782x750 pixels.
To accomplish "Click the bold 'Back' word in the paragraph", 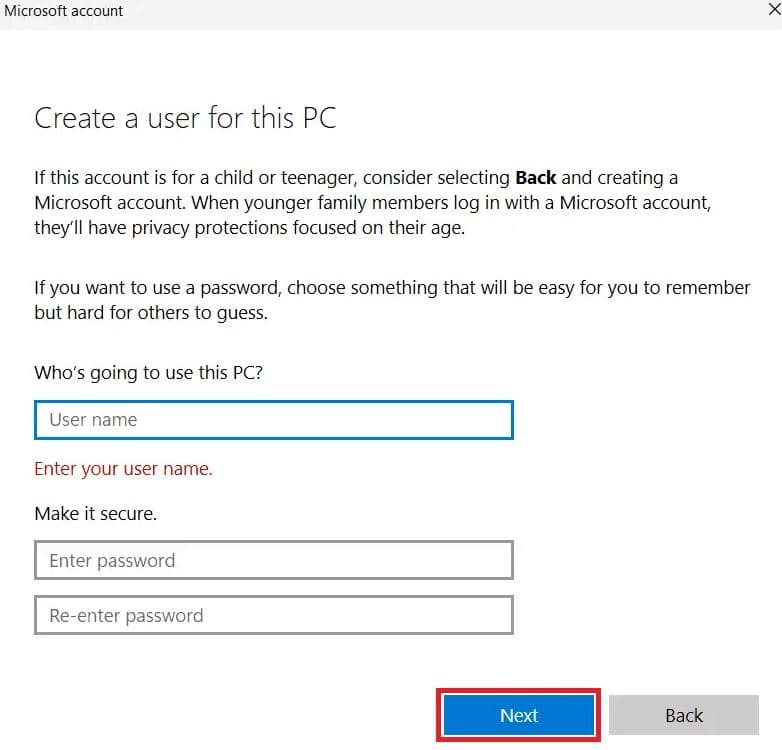I will click(535, 178).
